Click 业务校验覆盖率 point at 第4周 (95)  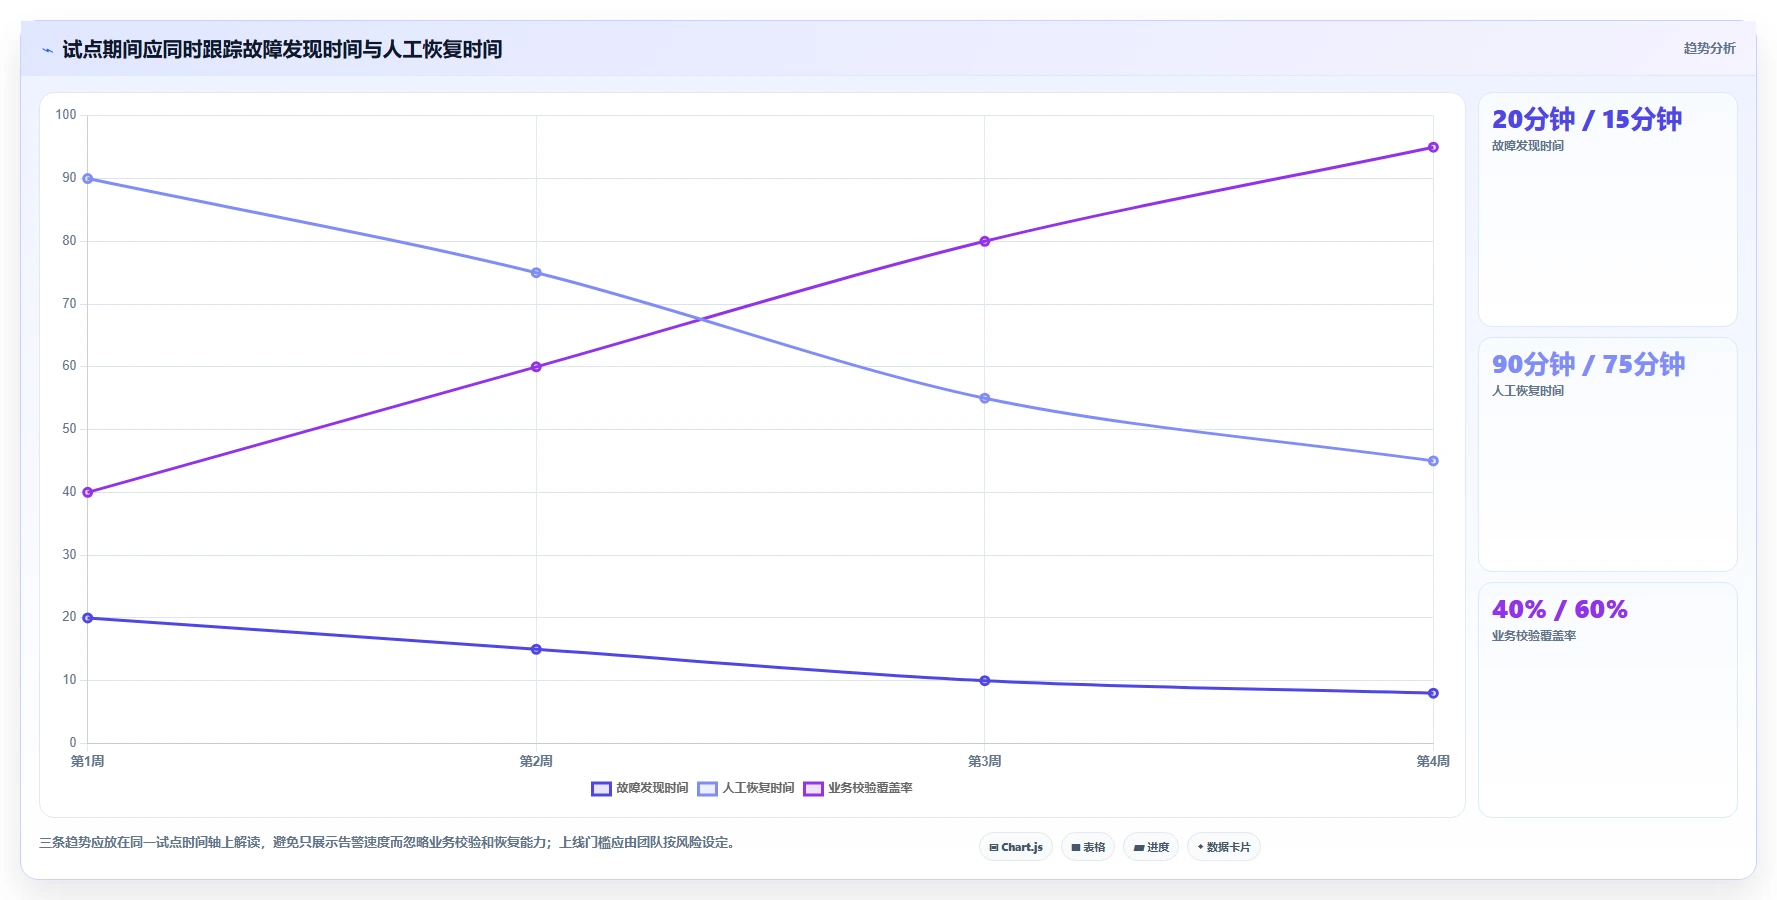[1433, 147]
